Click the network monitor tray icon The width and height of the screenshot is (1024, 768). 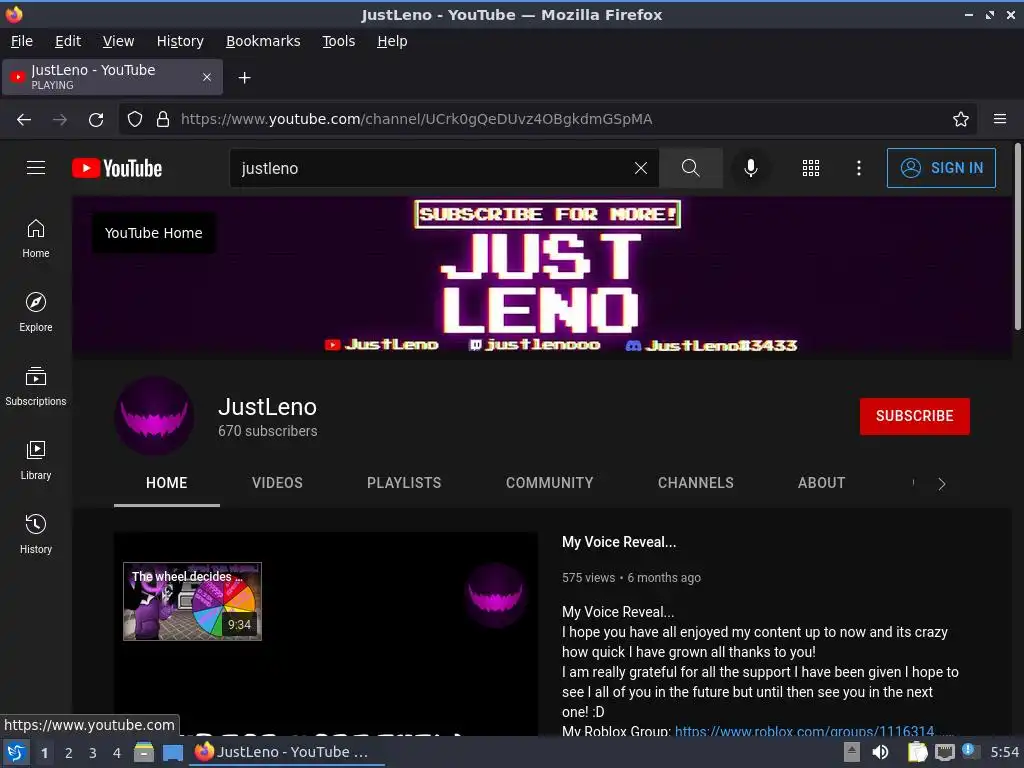point(944,752)
